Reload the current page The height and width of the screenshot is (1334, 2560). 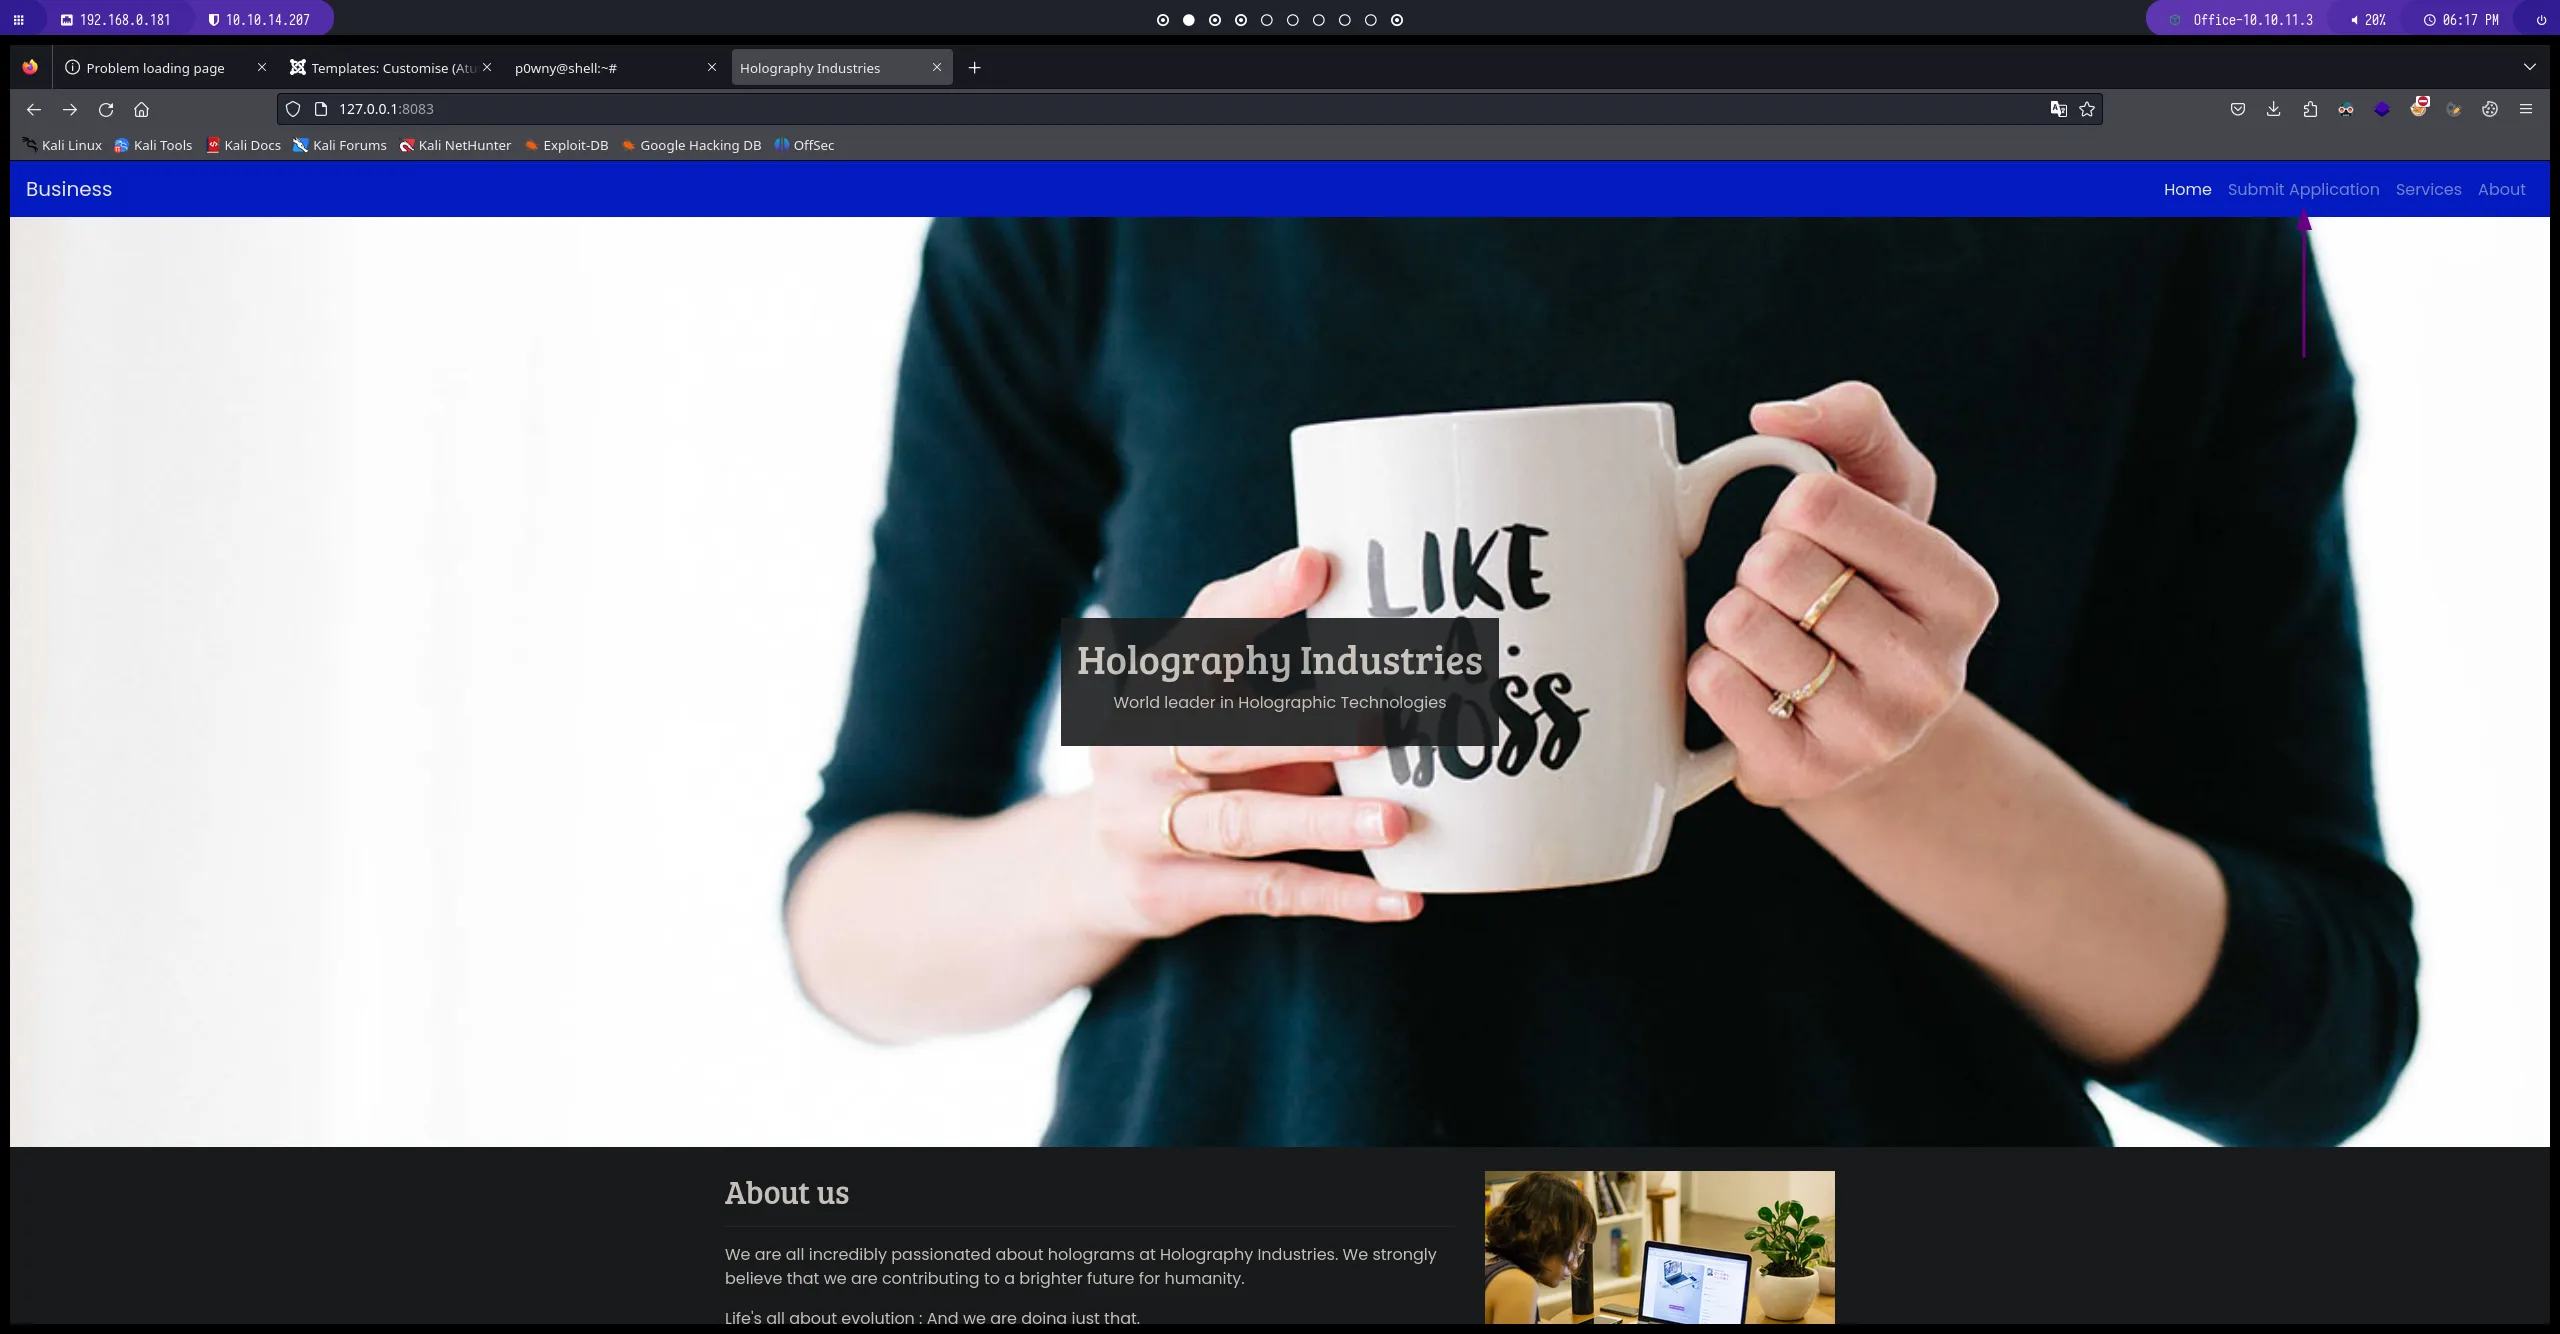point(106,109)
